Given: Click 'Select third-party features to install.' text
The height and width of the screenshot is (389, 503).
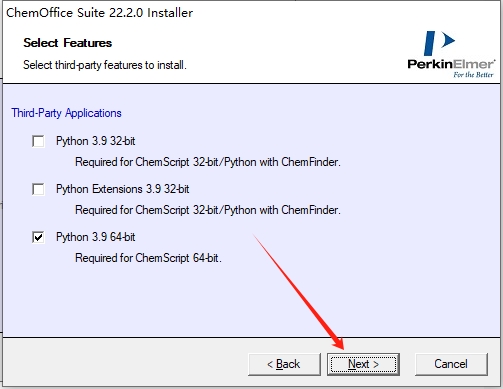Looking at the screenshot, I should point(105,65).
